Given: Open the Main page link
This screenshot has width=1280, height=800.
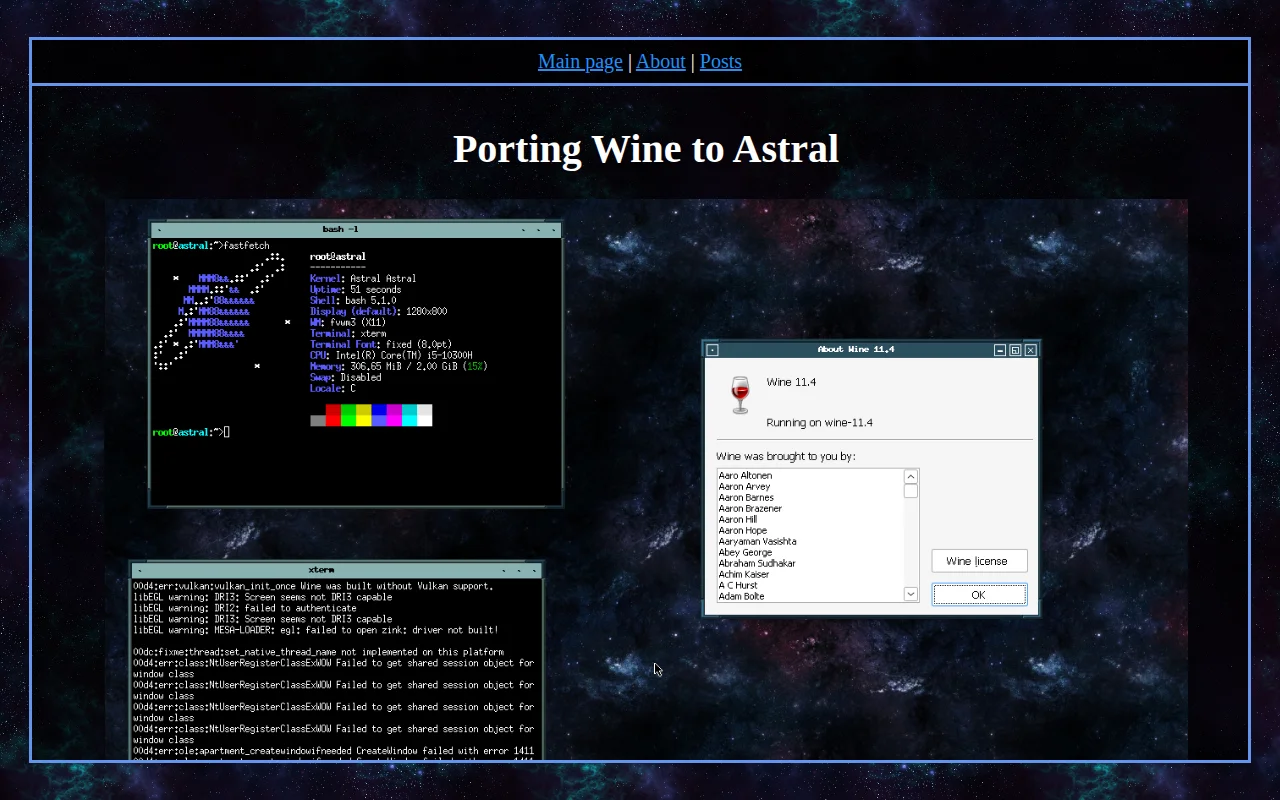Looking at the screenshot, I should pyautogui.click(x=580, y=61).
